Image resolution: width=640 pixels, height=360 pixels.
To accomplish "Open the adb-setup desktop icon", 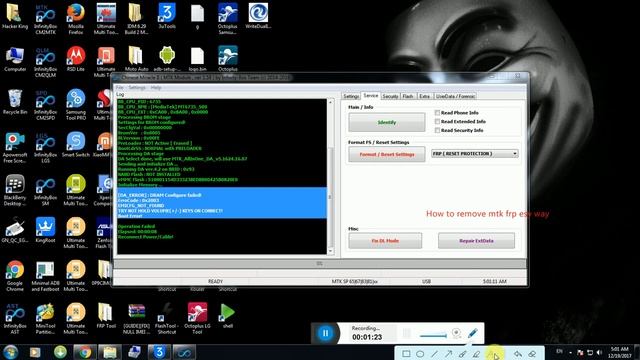I will pyautogui.click(x=167, y=59).
